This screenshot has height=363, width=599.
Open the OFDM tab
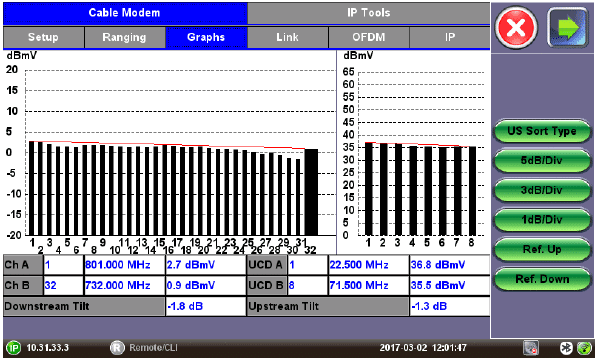click(369, 37)
